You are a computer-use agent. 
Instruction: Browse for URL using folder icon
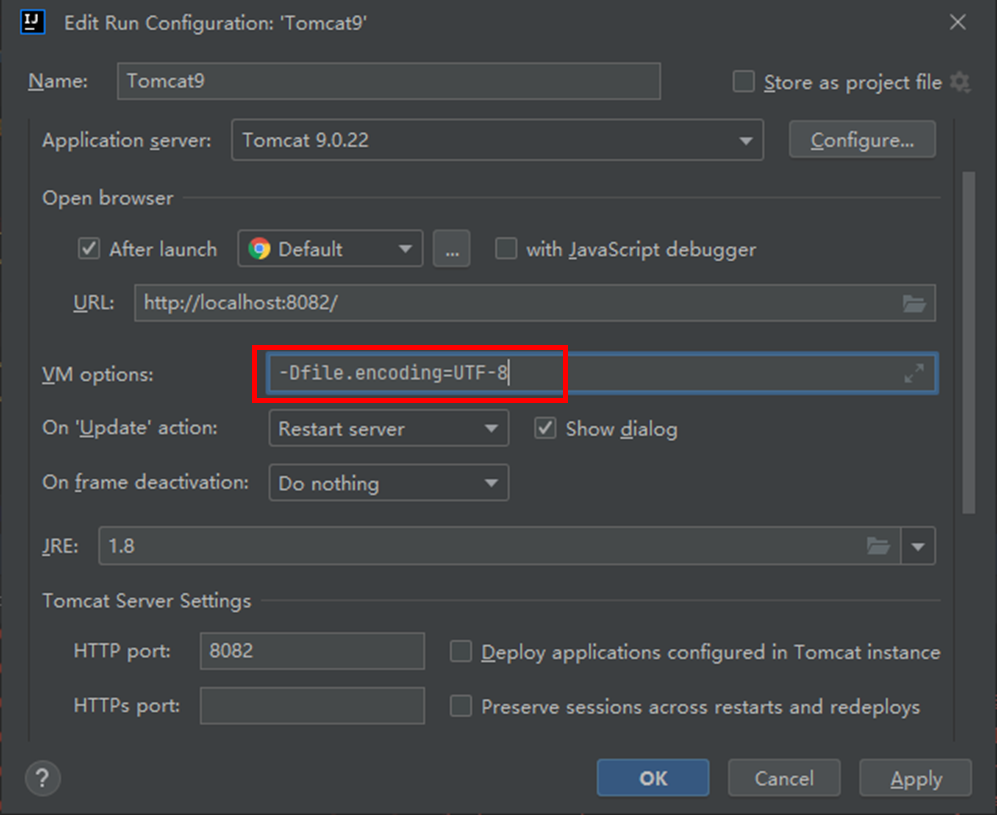tap(914, 303)
